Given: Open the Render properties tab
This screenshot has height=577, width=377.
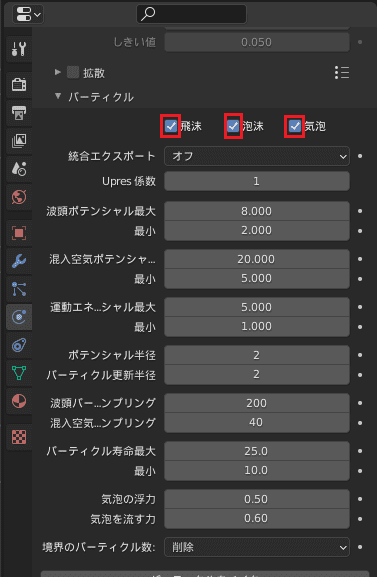Looking at the screenshot, I should click(x=19, y=85).
